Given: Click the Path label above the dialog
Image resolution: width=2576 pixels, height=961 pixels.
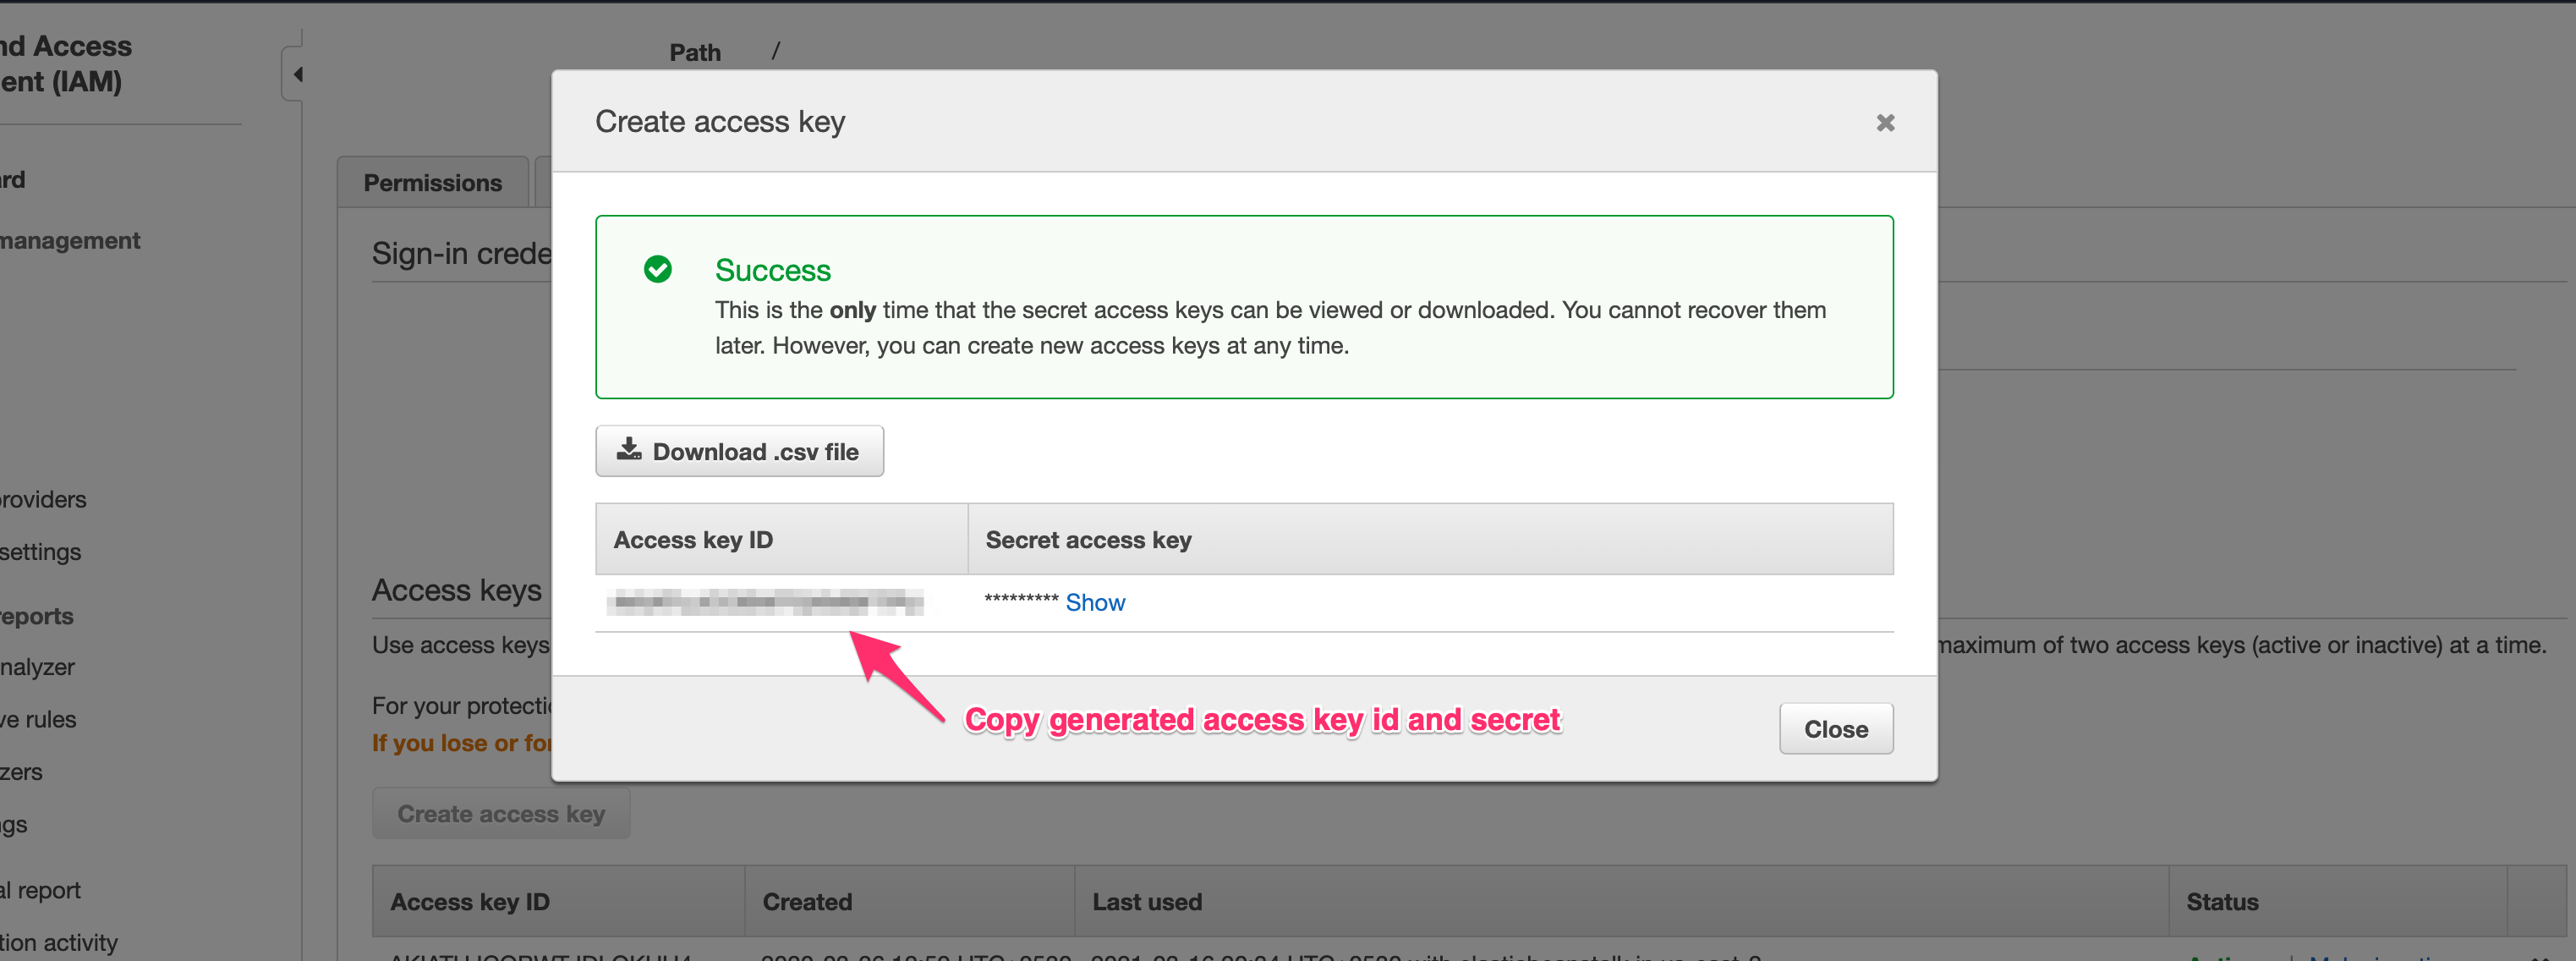Looking at the screenshot, I should pos(695,52).
